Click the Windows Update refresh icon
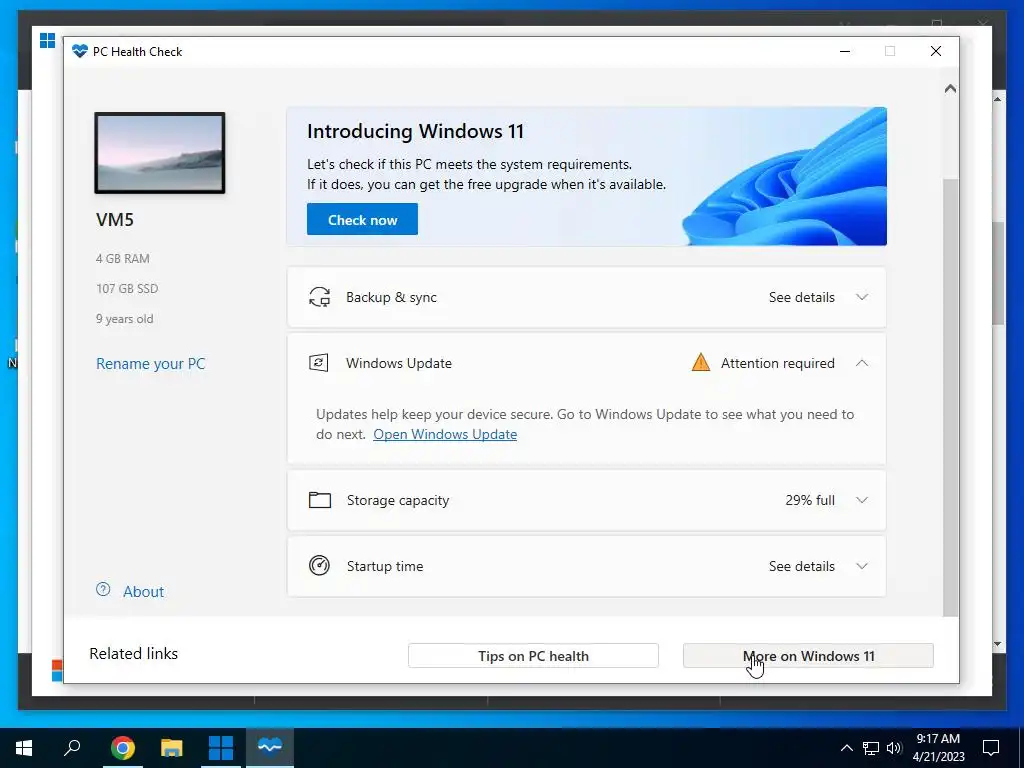The height and width of the screenshot is (768, 1024). click(319, 362)
